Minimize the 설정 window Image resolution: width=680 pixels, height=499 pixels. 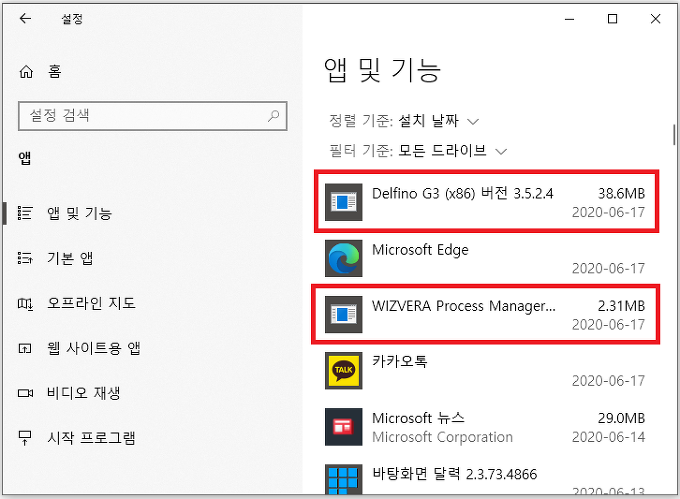(x=569, y=19)
